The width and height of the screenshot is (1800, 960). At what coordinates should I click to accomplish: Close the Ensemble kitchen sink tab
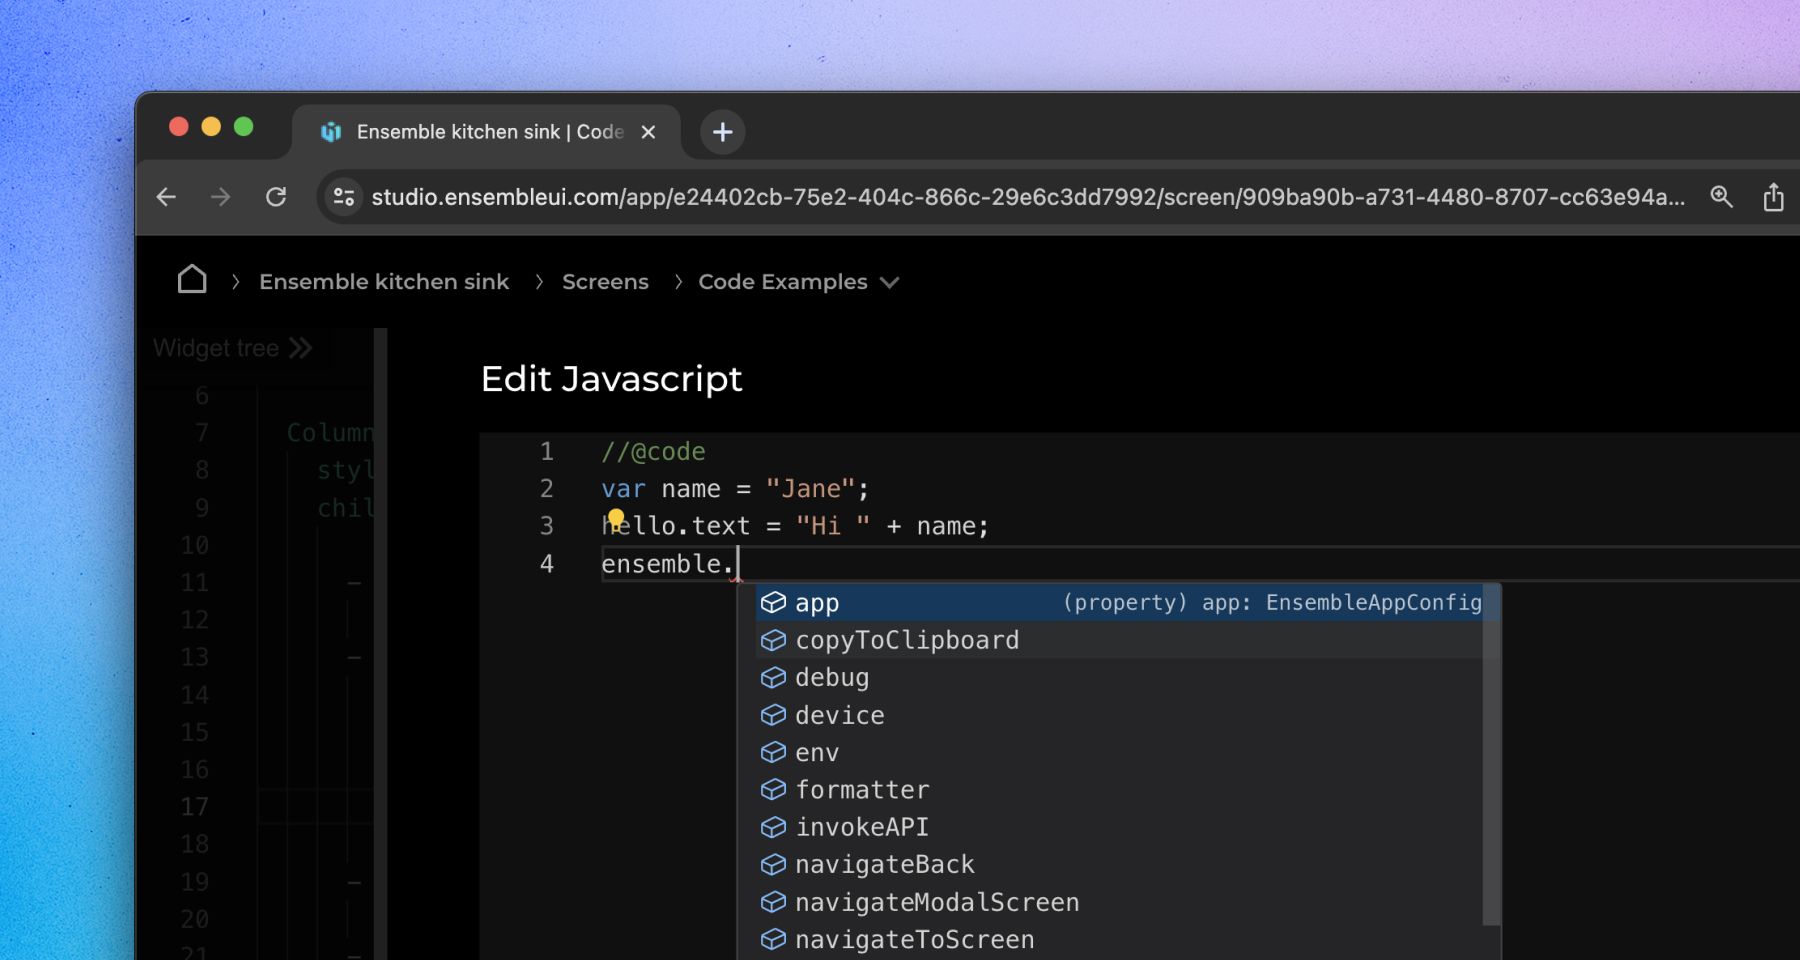pos(648,132)
